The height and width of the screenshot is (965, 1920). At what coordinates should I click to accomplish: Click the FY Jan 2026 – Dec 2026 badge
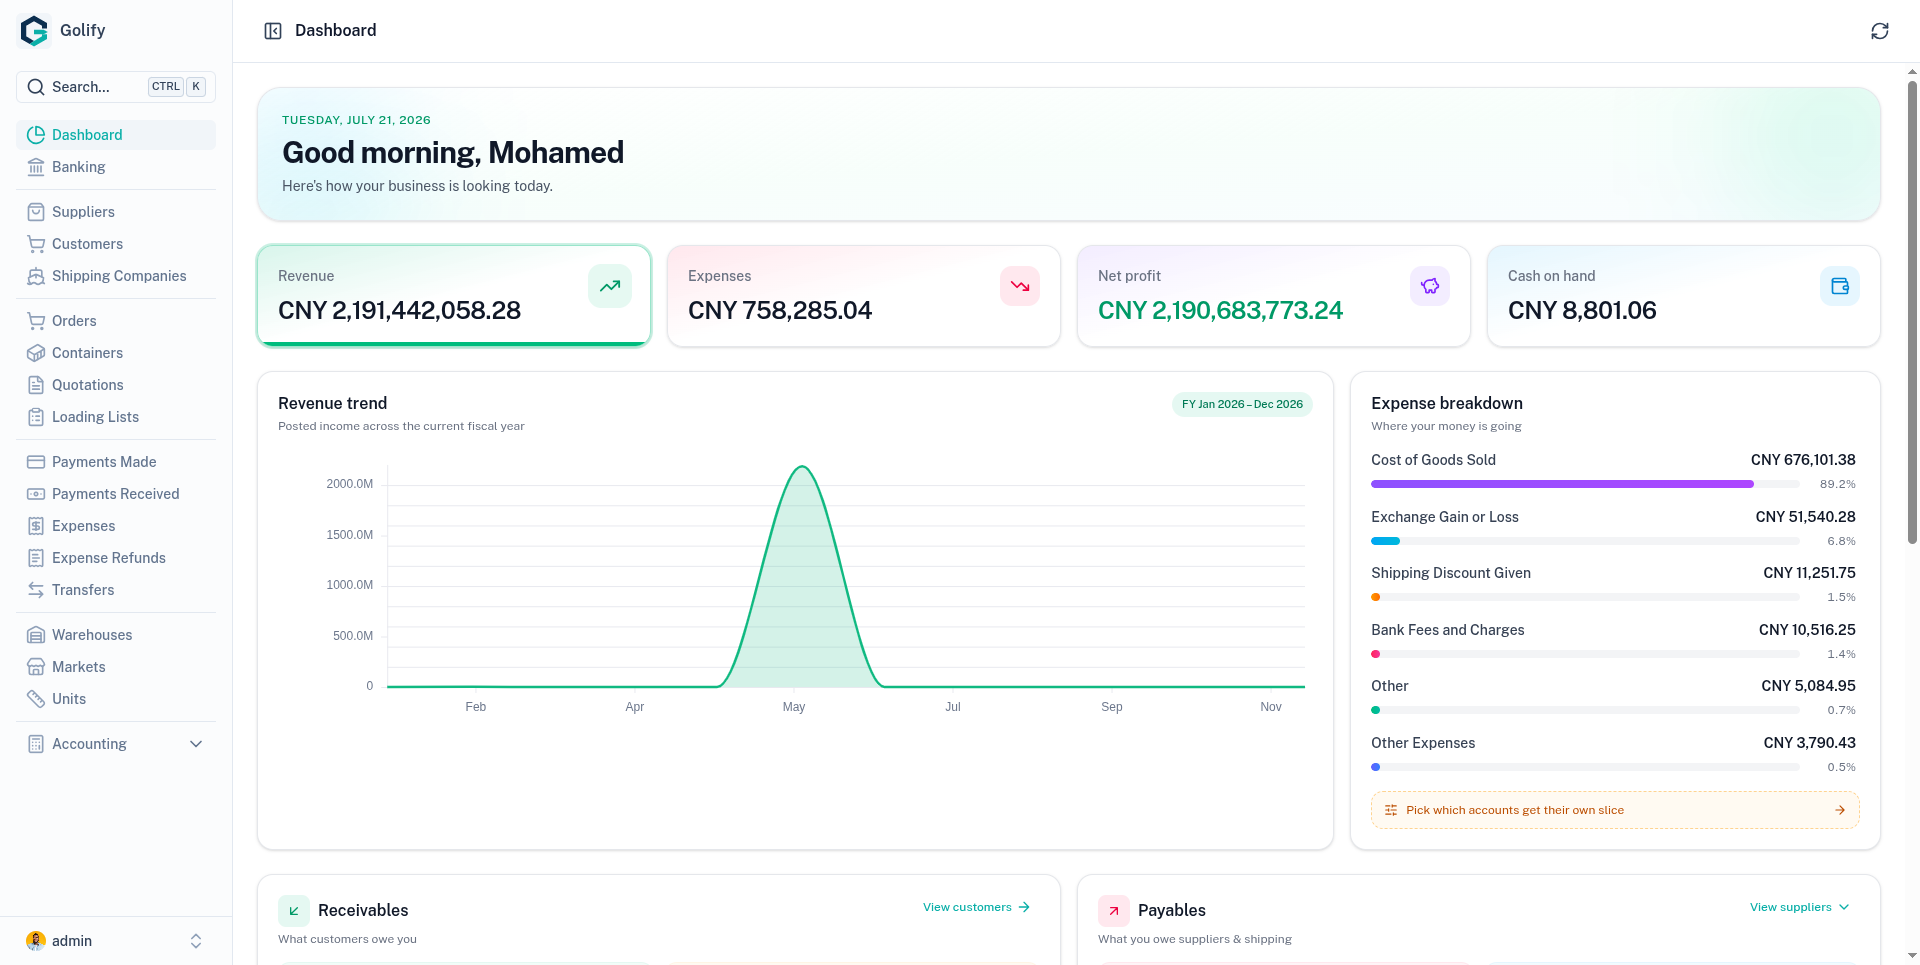coord(1242,404)
